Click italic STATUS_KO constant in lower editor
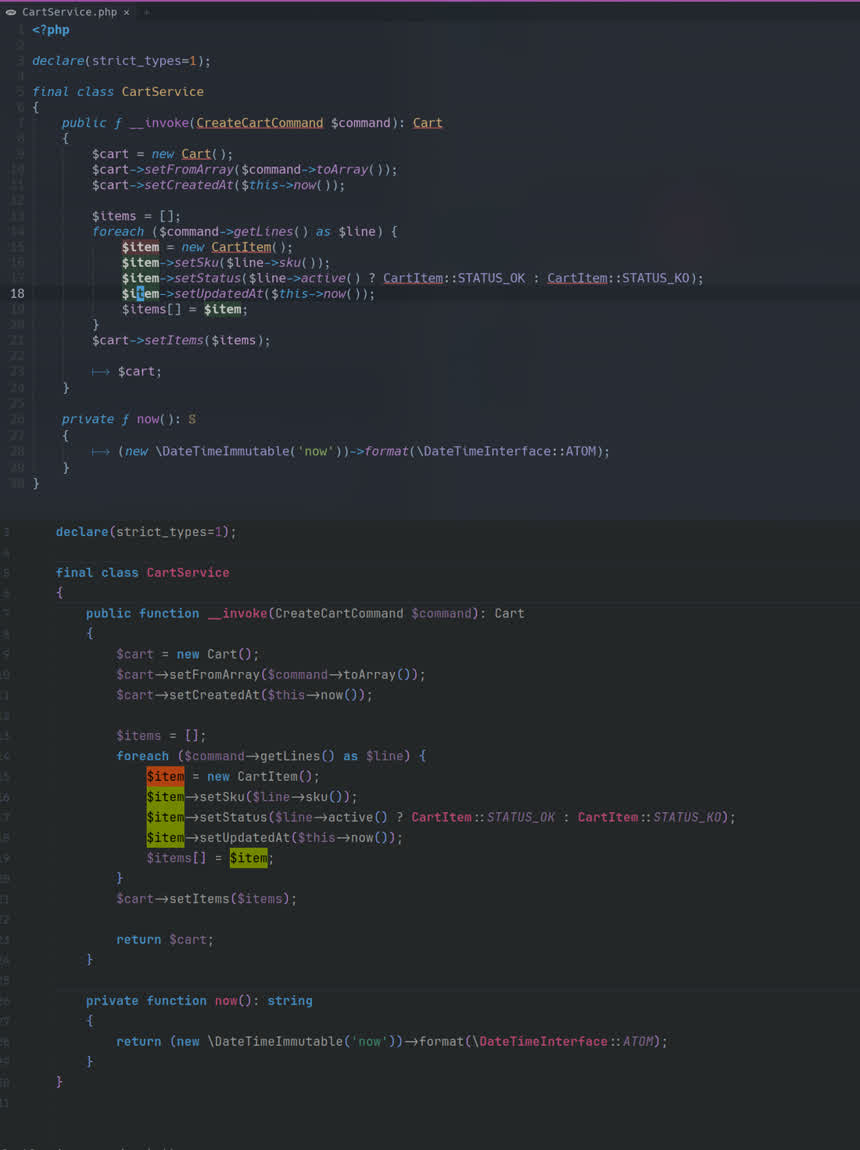The width and height of the screenshot is (860, 1150). pos(687,817)
